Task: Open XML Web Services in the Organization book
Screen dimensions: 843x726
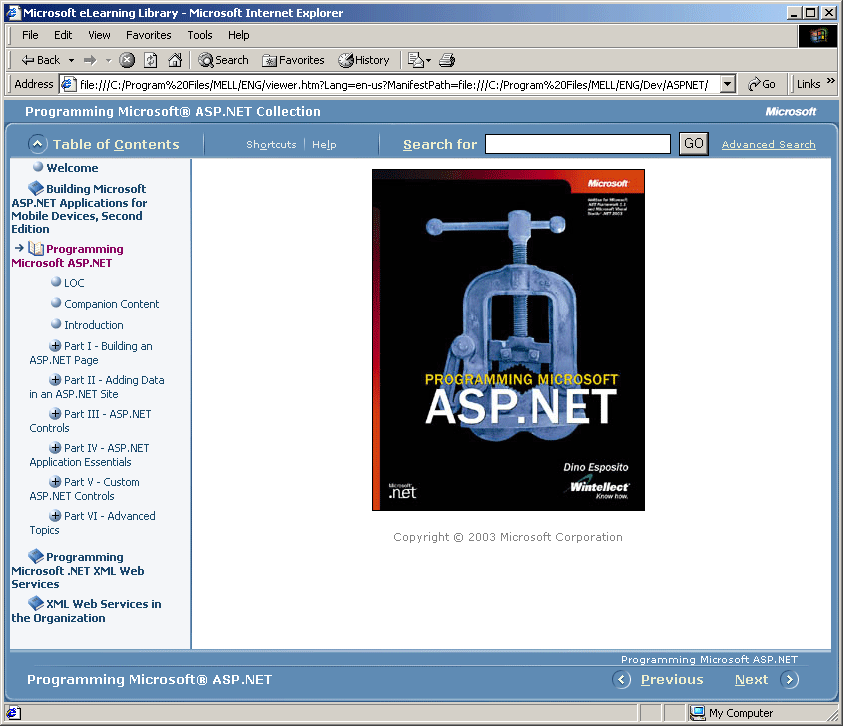Action: pyautogui.click(x=86, y=610)
